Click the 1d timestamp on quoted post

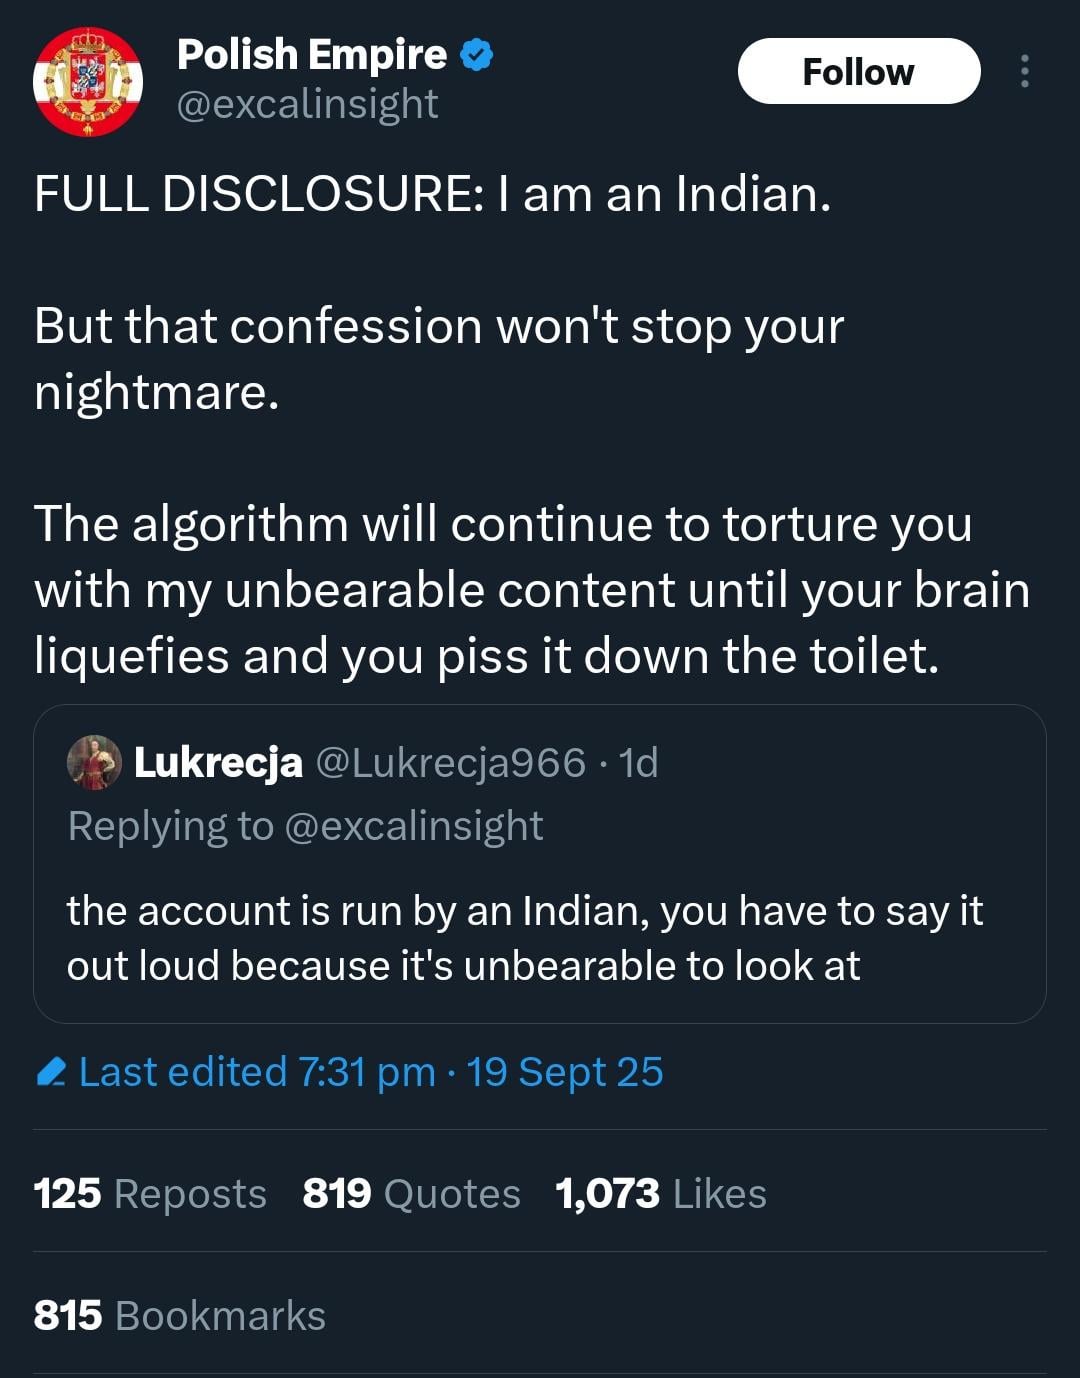point(639,763)
